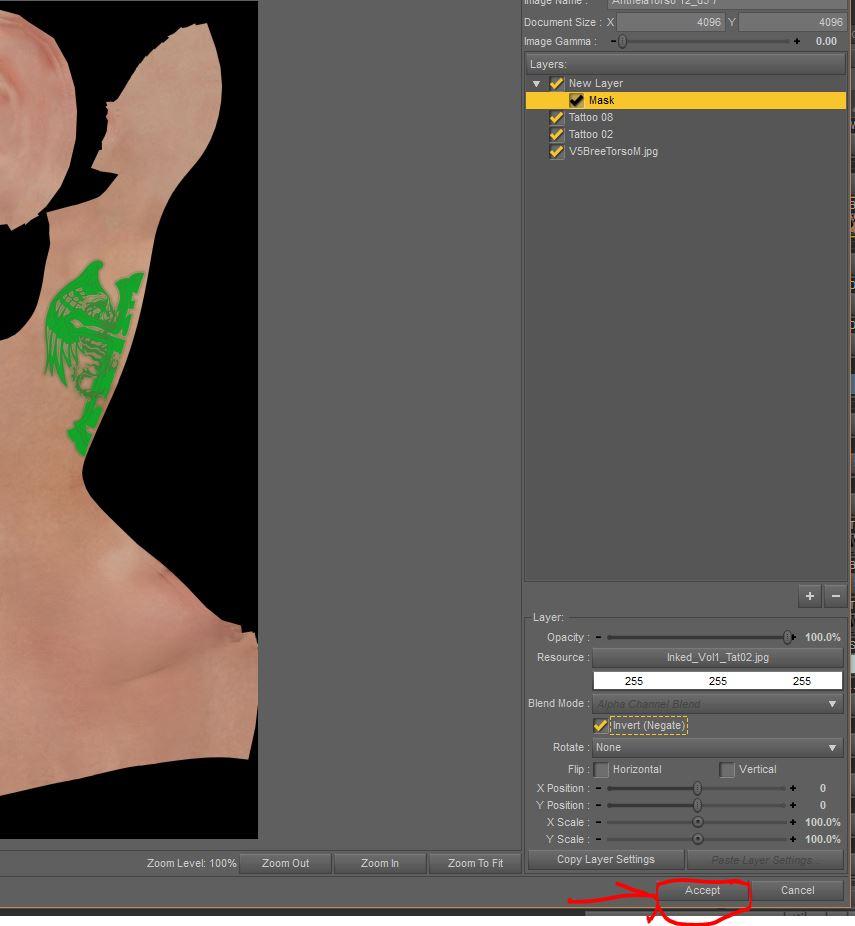This screenshot has width=855, height=926.
Task: Uncheck the Tattoo 08 layer checkbox
Action: click(x=556, y=118)
